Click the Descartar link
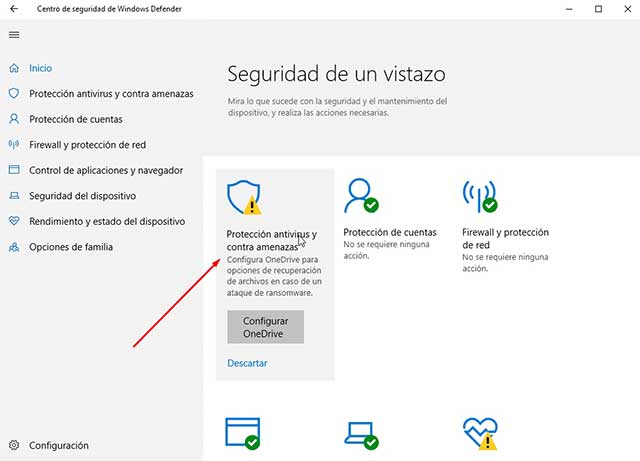The image size is (640, 461). coord(247,363)
